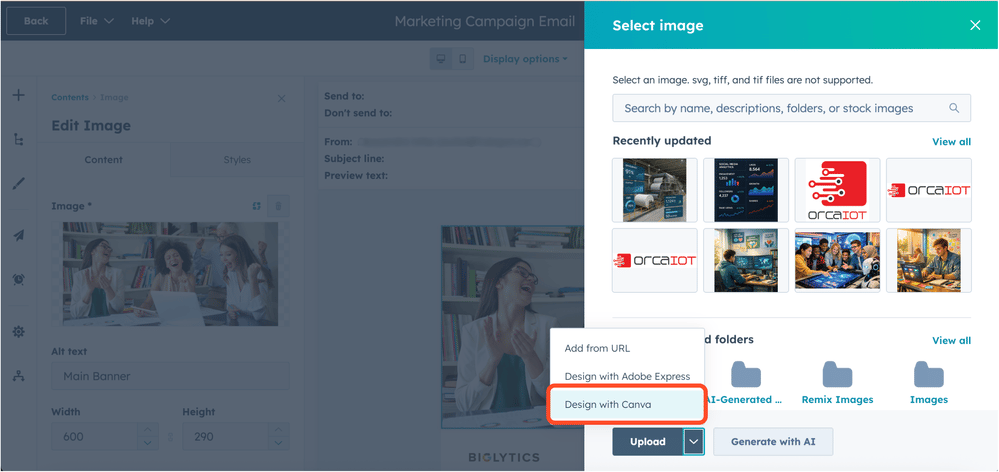Decrease the Height stepper value
999x472 pixels.
click(279, 444)
